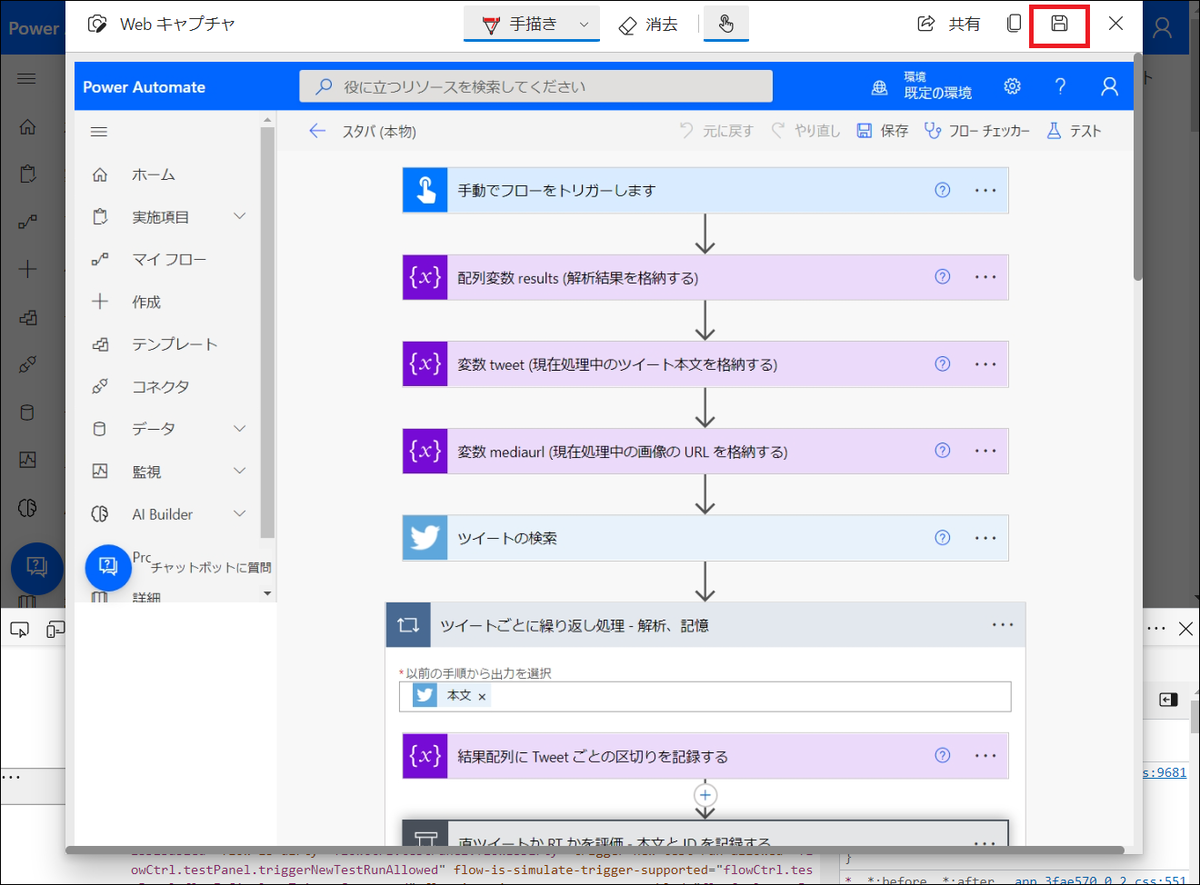Open ellipsis menu on 変数 tweet step
The height and width of the screenshot is (885, 1200).
[x=985, y=364]
